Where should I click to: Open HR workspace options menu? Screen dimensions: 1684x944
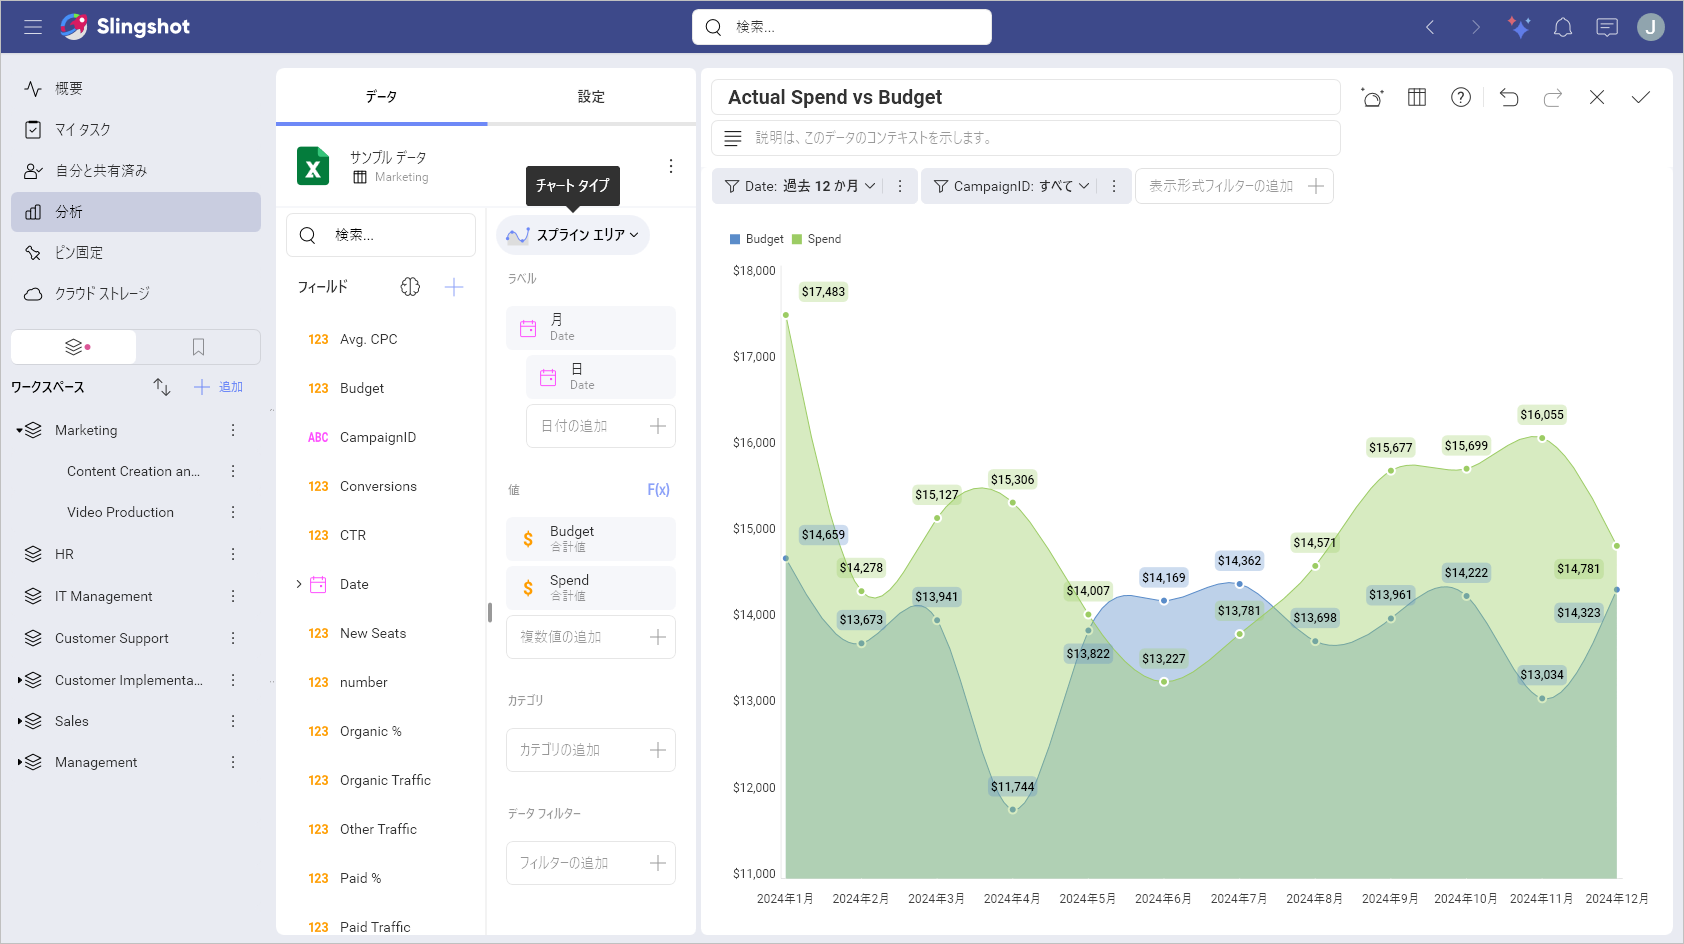tap(233, 554)
